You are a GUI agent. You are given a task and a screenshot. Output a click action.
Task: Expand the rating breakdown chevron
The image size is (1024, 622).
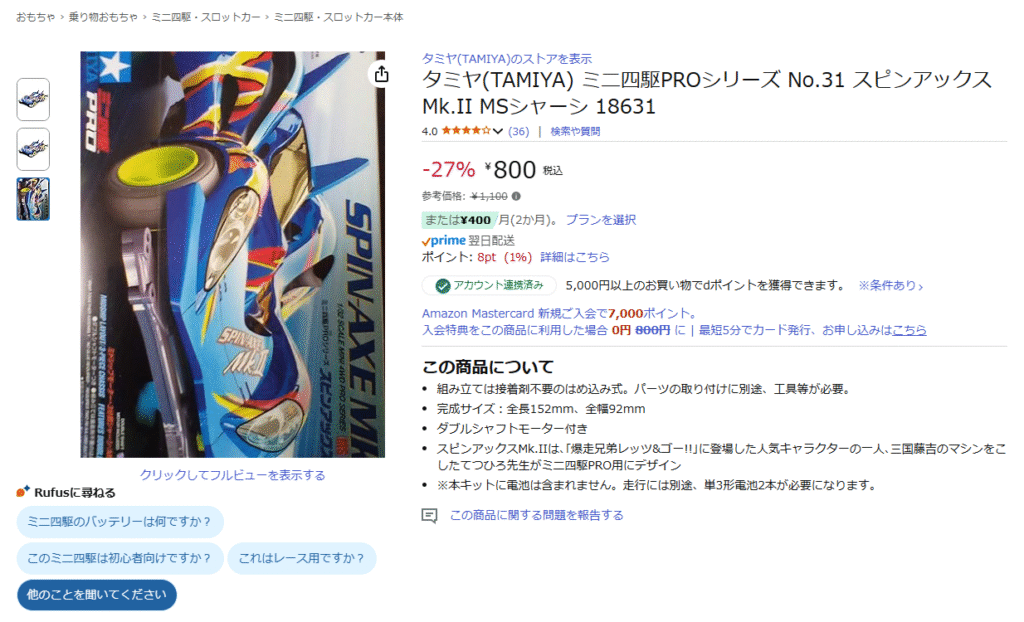coord(498,131)
